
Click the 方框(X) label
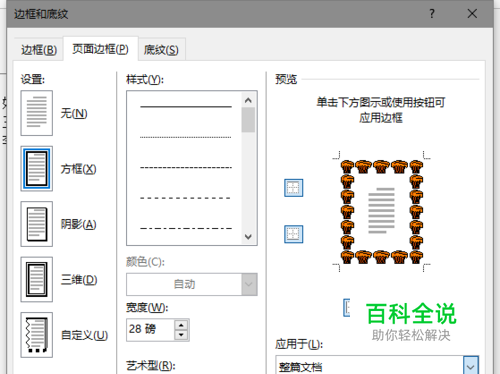click(x=78, y=169)
